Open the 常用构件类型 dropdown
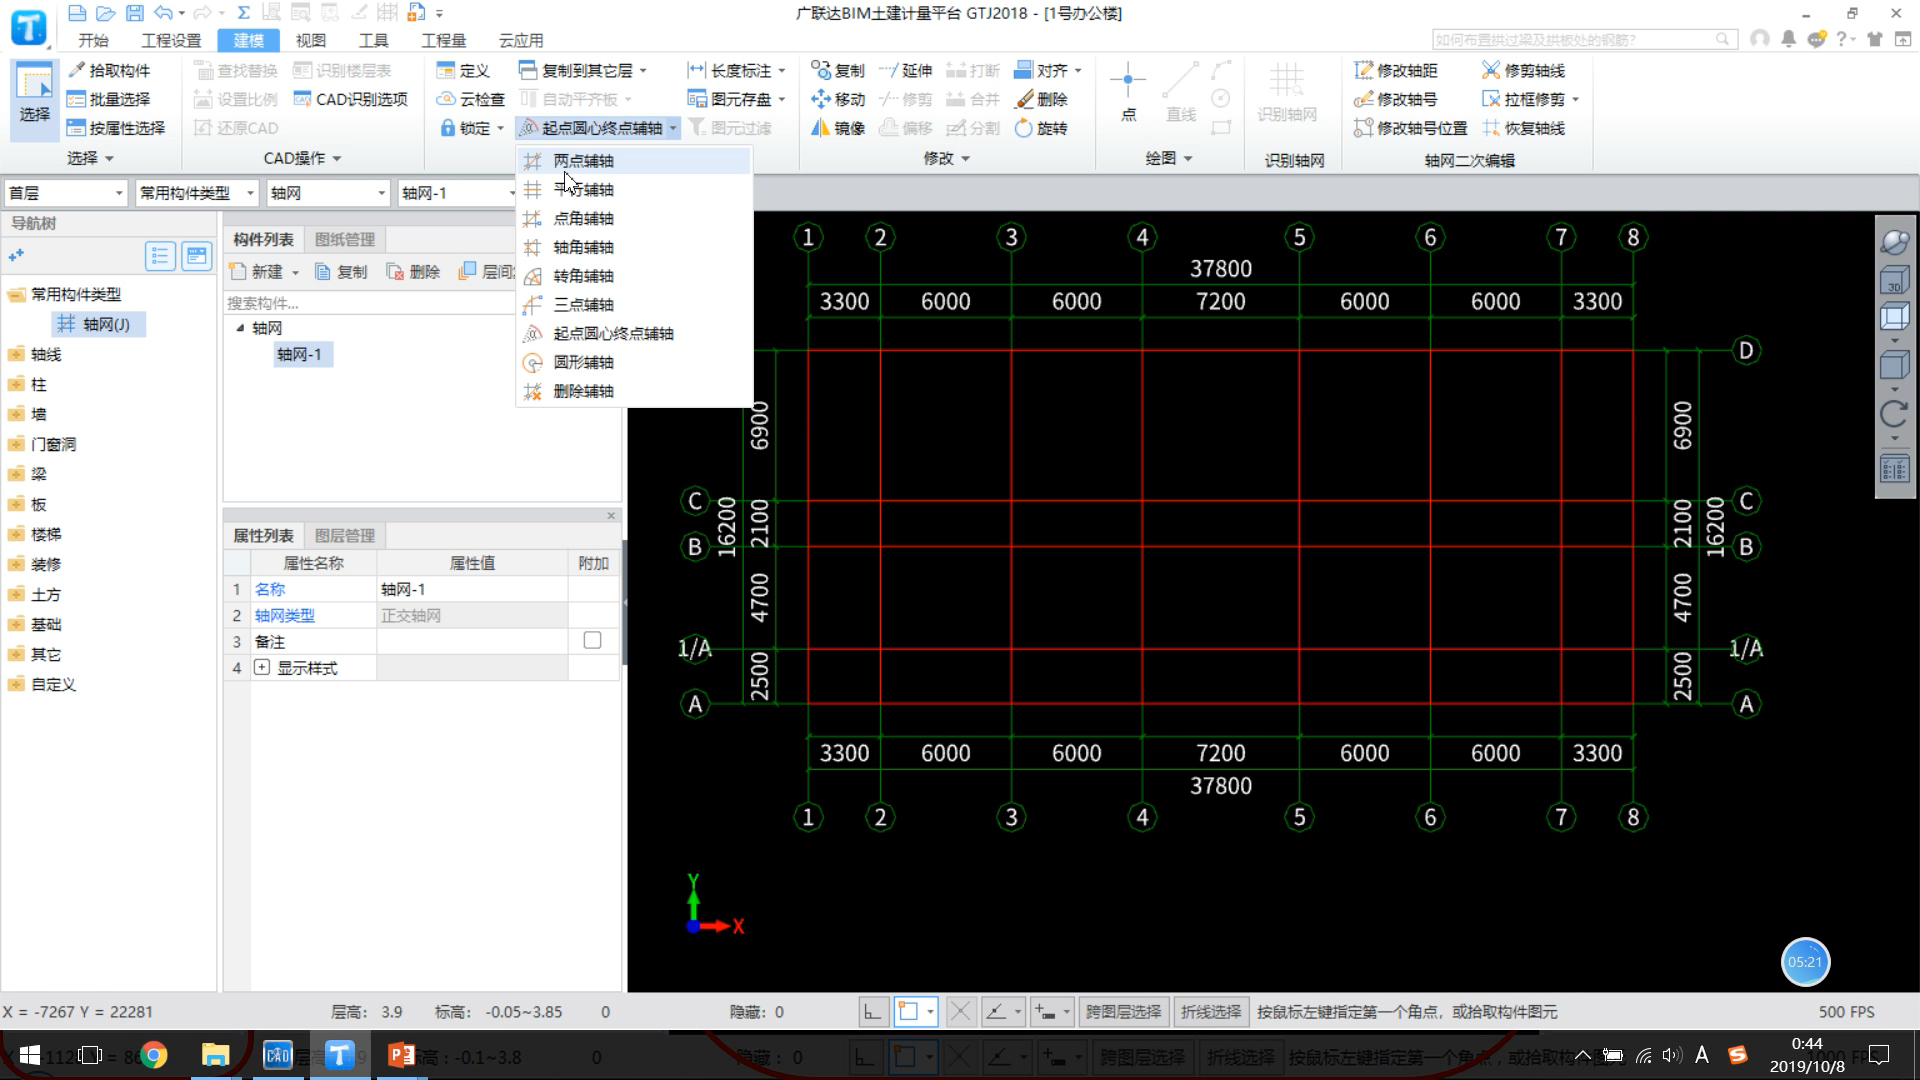The height and width of the screenshot is (1080, 1920). tap(197, 193)
